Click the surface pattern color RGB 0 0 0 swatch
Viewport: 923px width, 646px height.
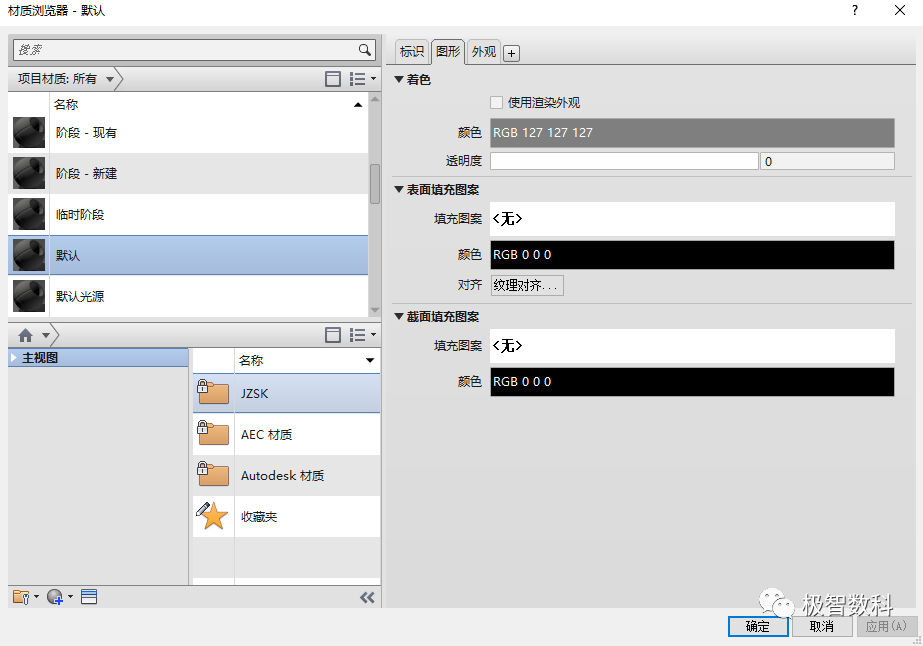(692, 255)
